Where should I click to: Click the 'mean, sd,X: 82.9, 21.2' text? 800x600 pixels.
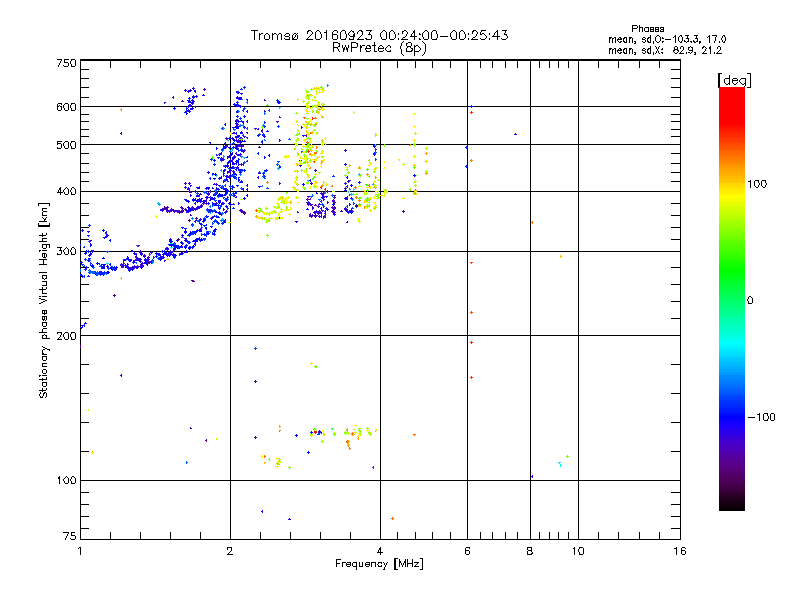tap(665, 51)
